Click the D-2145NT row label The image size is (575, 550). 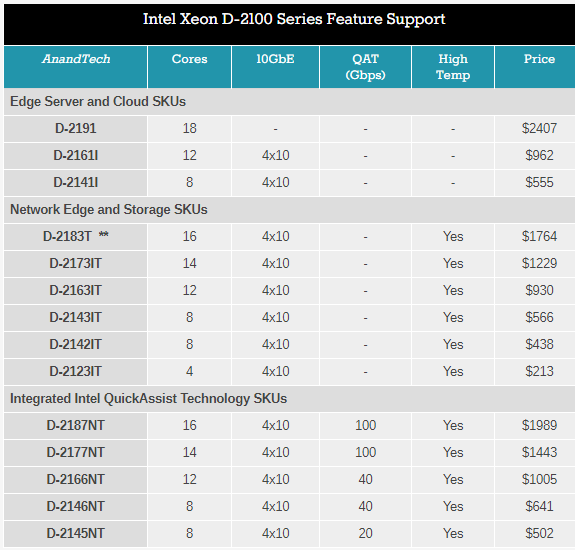pyautogui.click(x=76, y=533)
